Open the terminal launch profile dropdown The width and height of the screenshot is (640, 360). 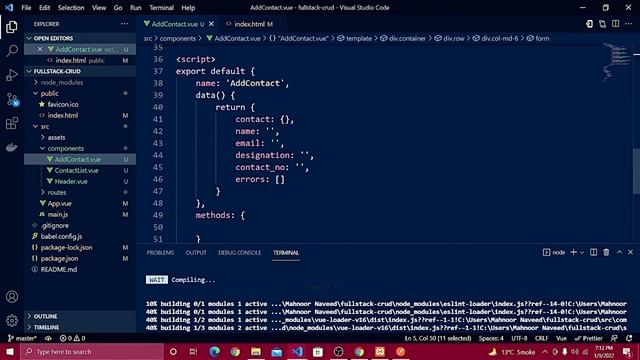click(582, 252)
